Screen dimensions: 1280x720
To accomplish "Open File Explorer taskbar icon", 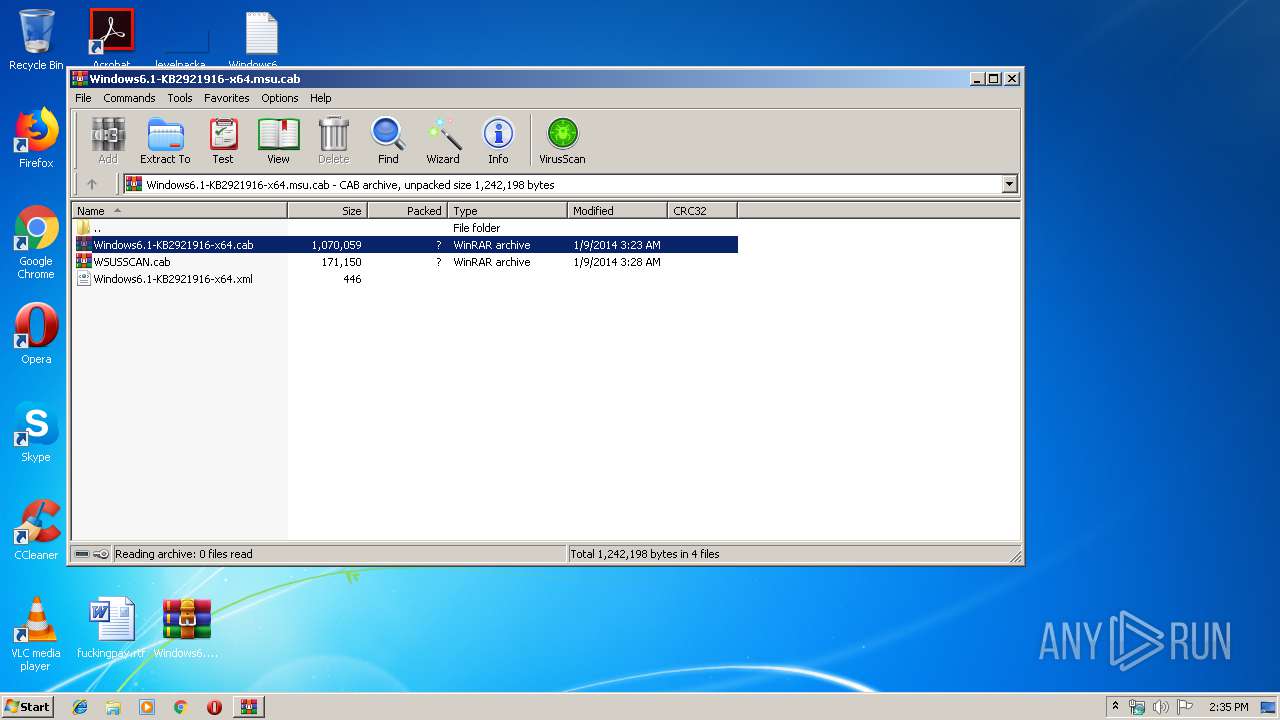I will [x=113, y=707].
